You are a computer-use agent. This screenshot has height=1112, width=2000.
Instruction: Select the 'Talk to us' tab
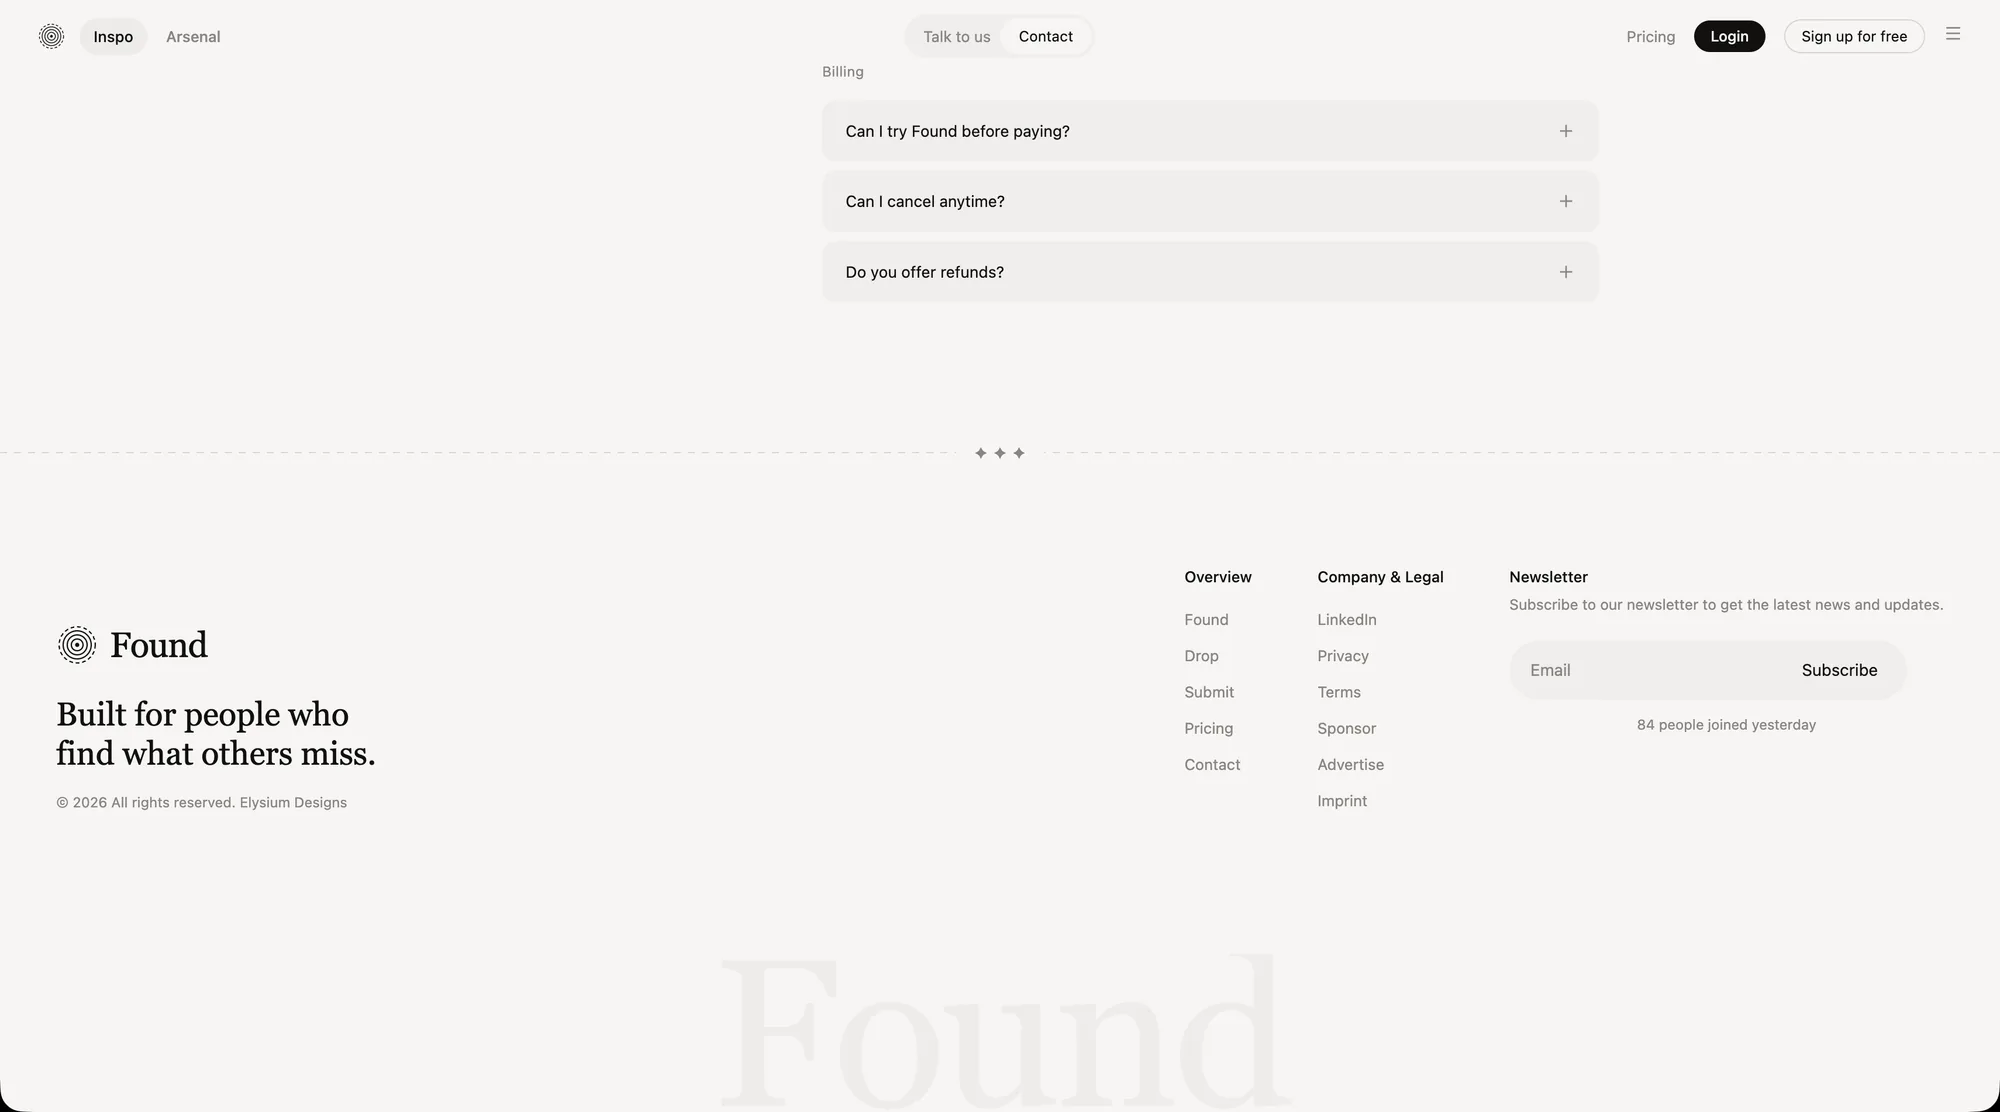(x=956, y=36)
